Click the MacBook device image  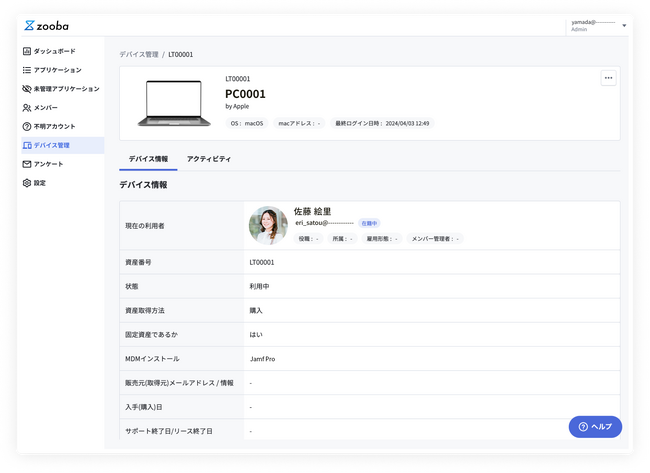pos(173,103)
